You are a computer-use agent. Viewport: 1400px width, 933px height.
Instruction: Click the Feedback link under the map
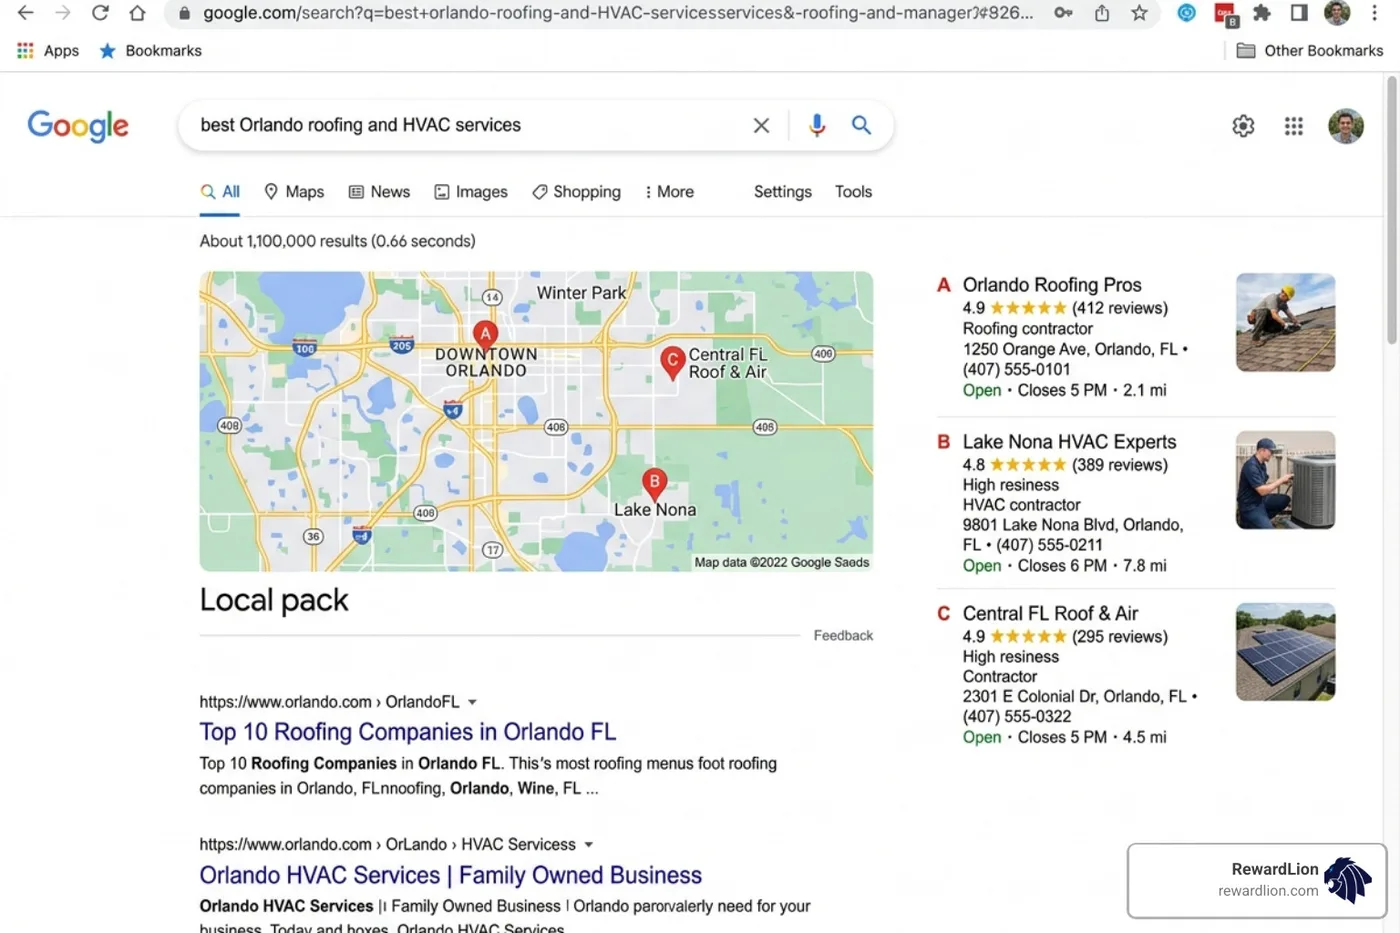(x=843, y=636)
